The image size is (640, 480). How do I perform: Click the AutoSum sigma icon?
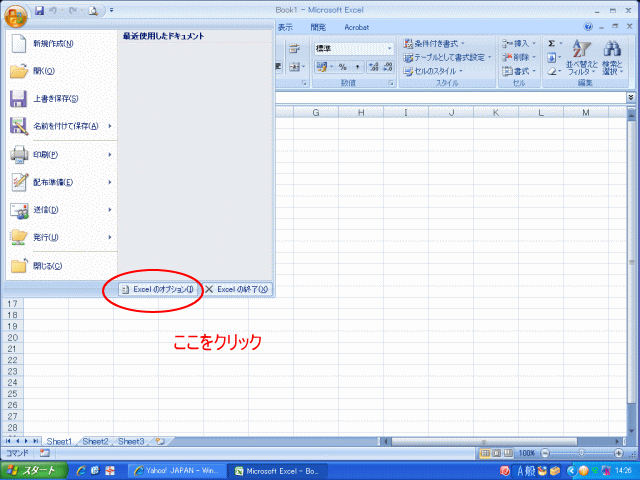click(x=552, y=43)
